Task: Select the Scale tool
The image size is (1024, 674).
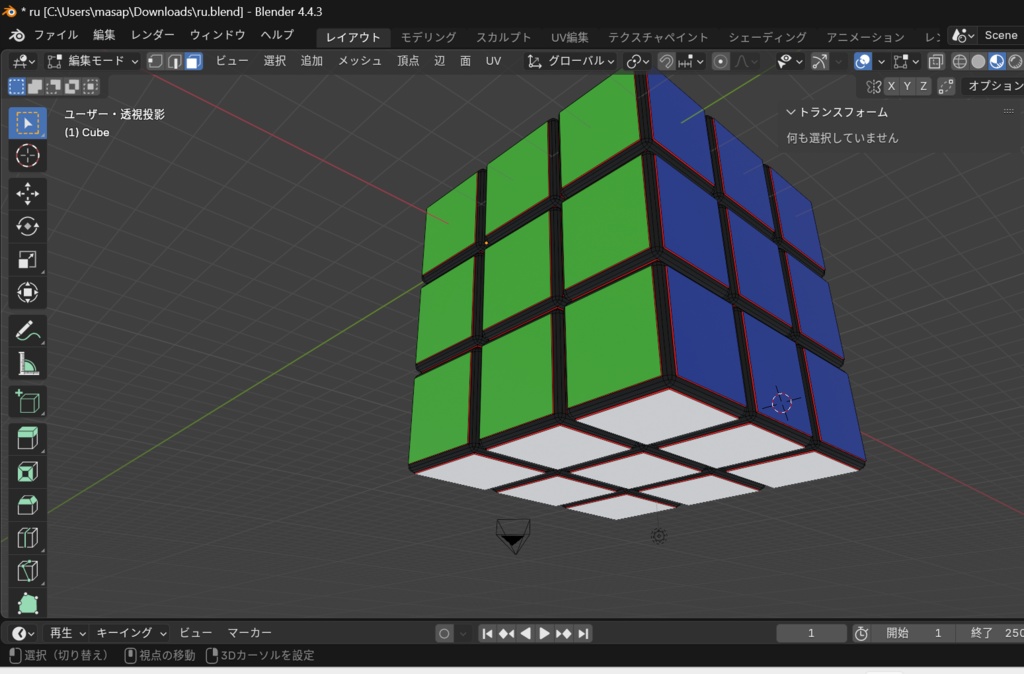Action: tap(27, 260)
